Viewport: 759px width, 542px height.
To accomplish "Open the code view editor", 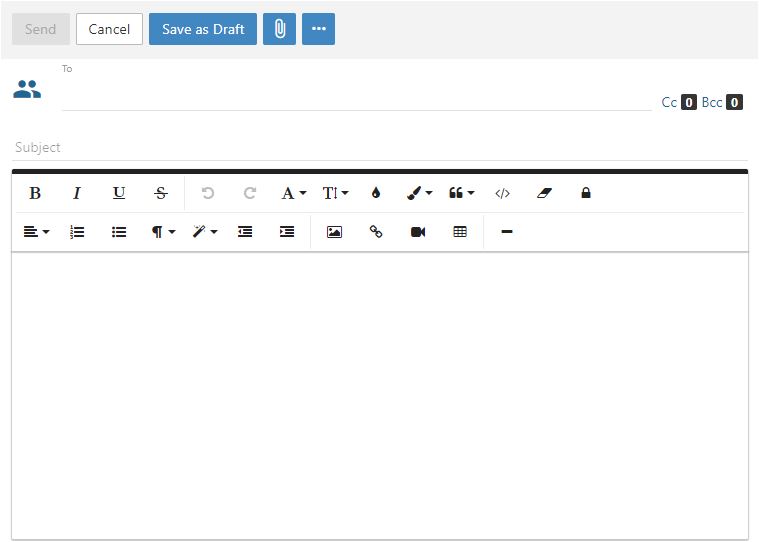I will [502, 193].
